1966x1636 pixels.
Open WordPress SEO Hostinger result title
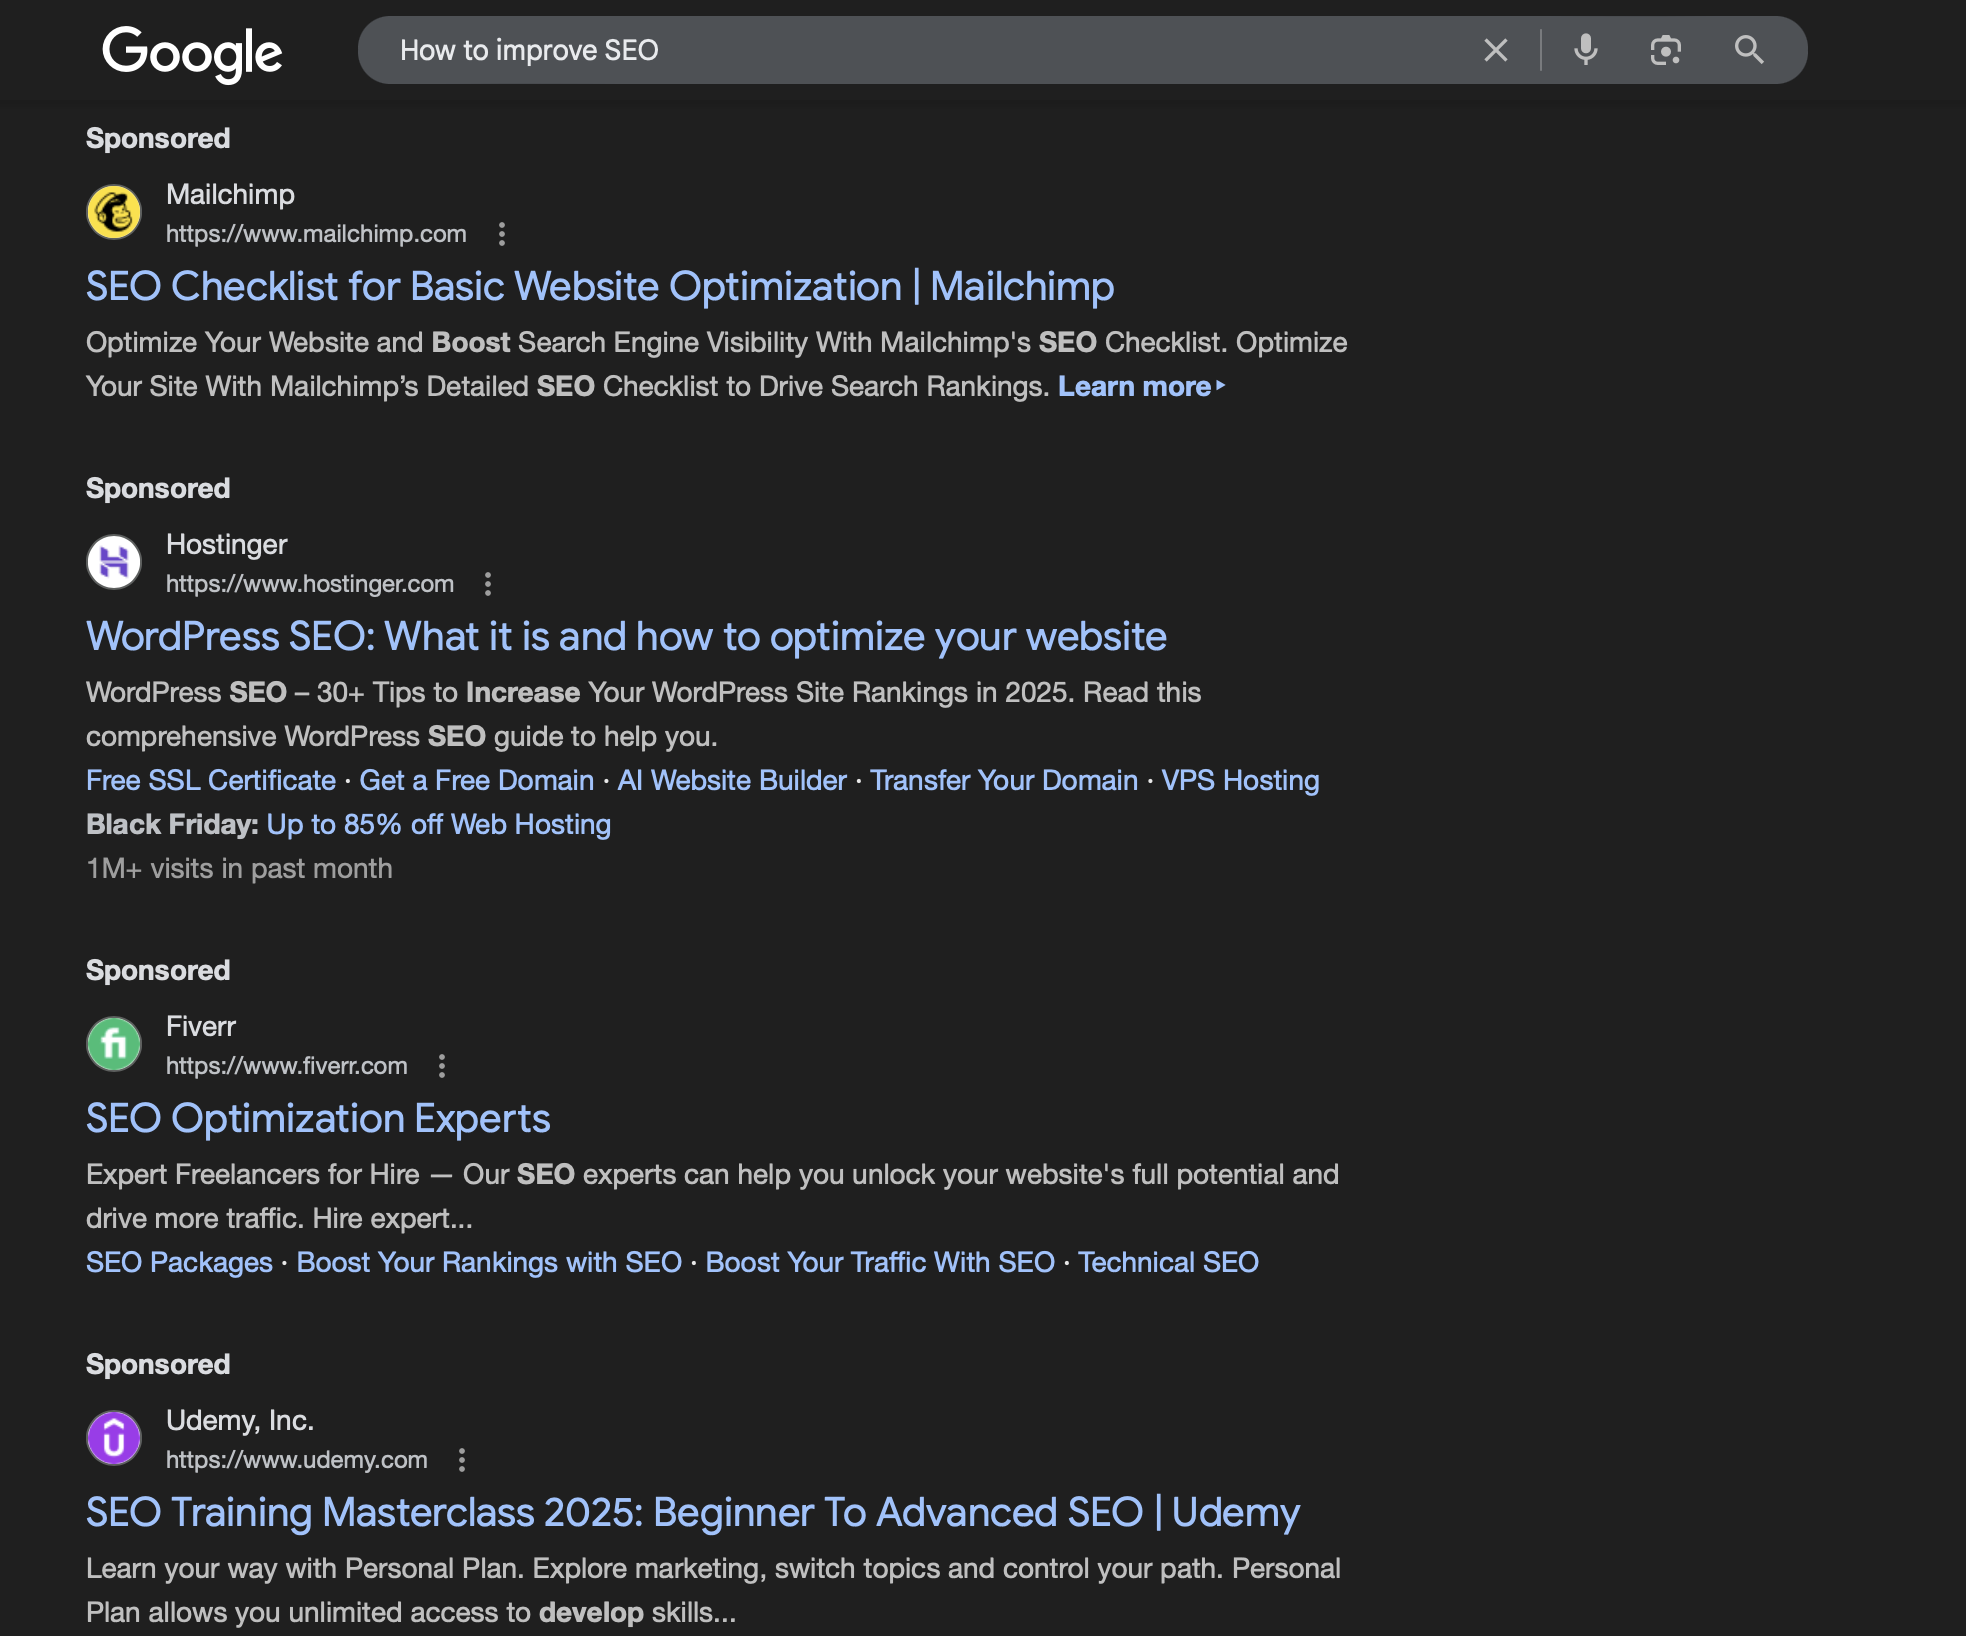[626, 637]
